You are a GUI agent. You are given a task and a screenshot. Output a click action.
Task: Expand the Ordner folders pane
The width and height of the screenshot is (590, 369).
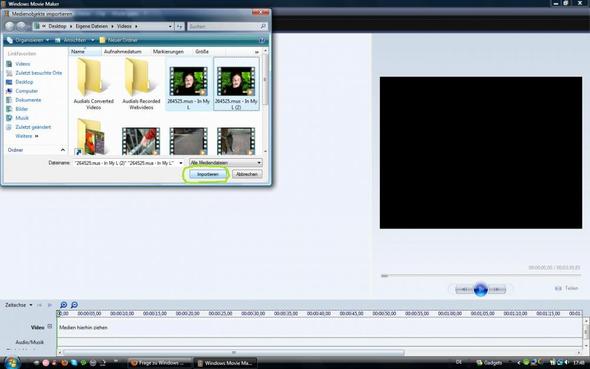[x=63, y=150]
